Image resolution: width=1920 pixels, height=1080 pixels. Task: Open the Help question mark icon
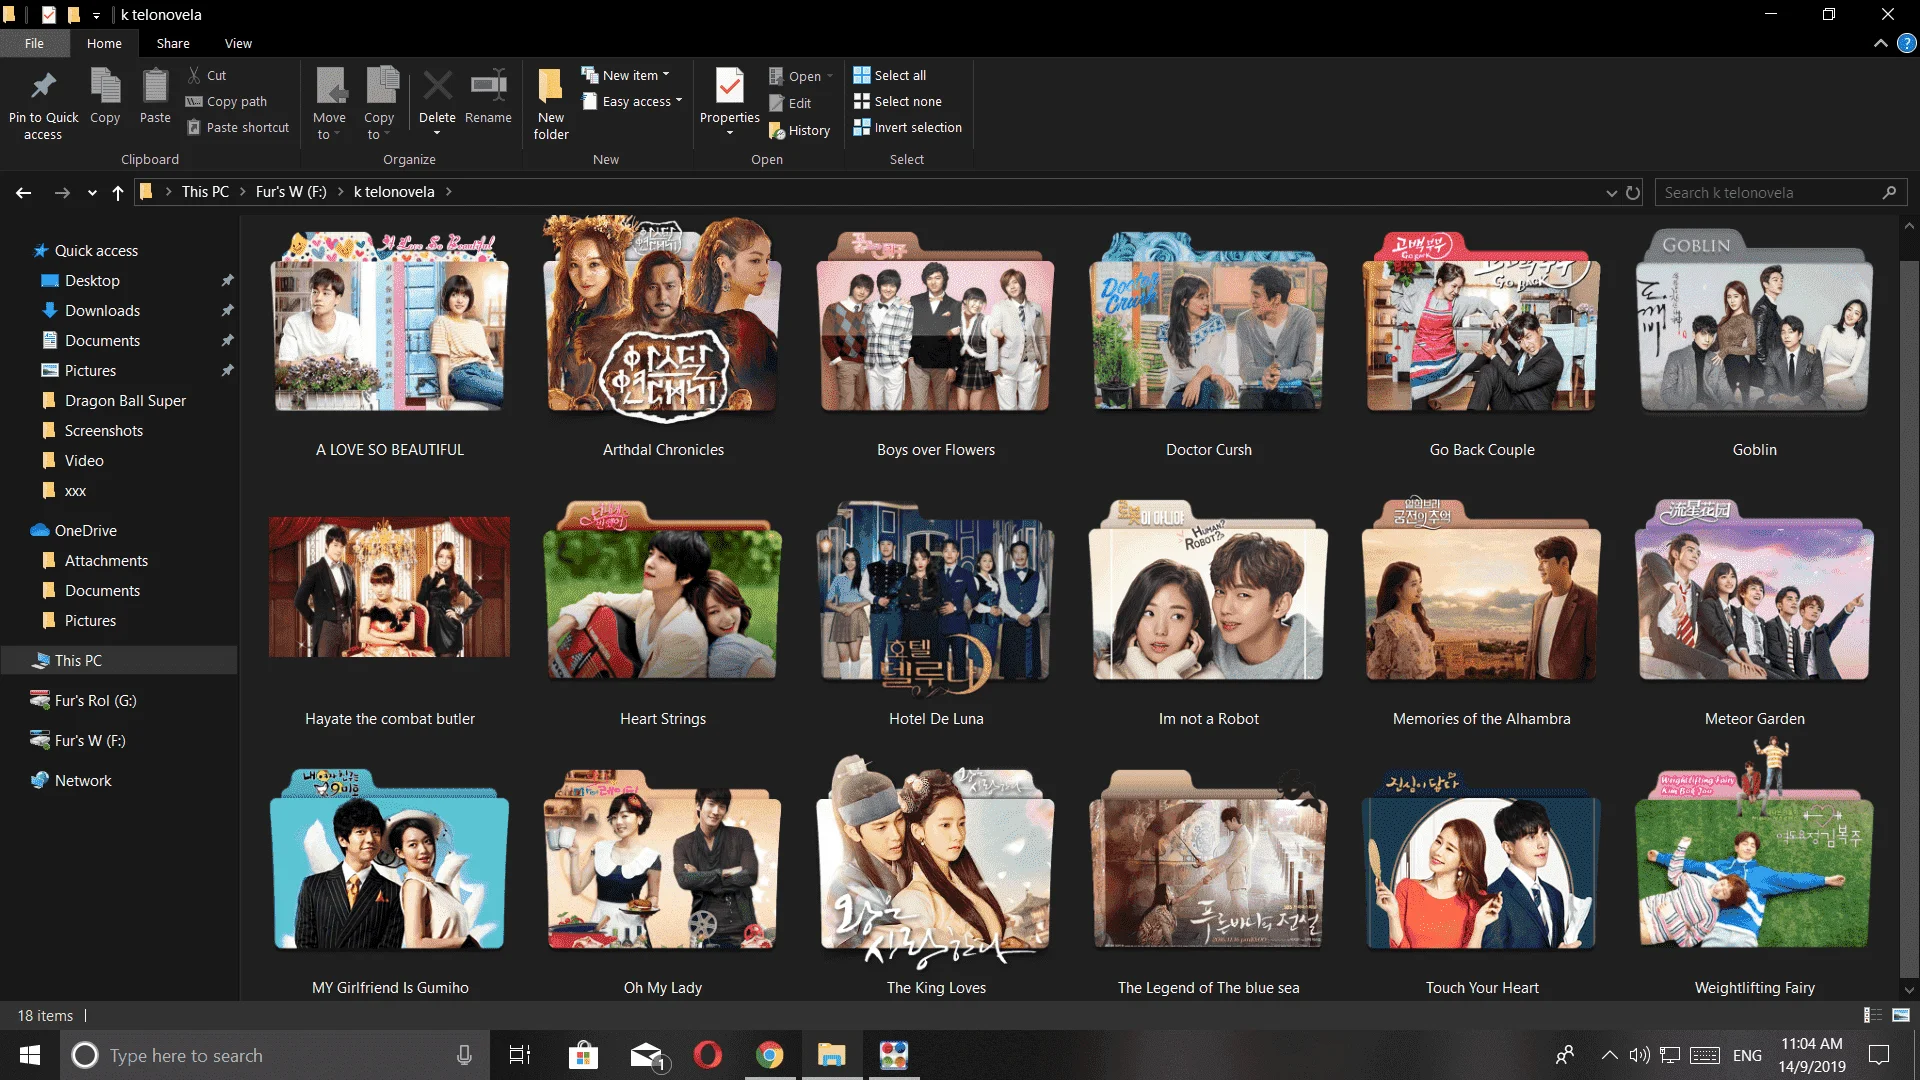[x=1907, y=43]
